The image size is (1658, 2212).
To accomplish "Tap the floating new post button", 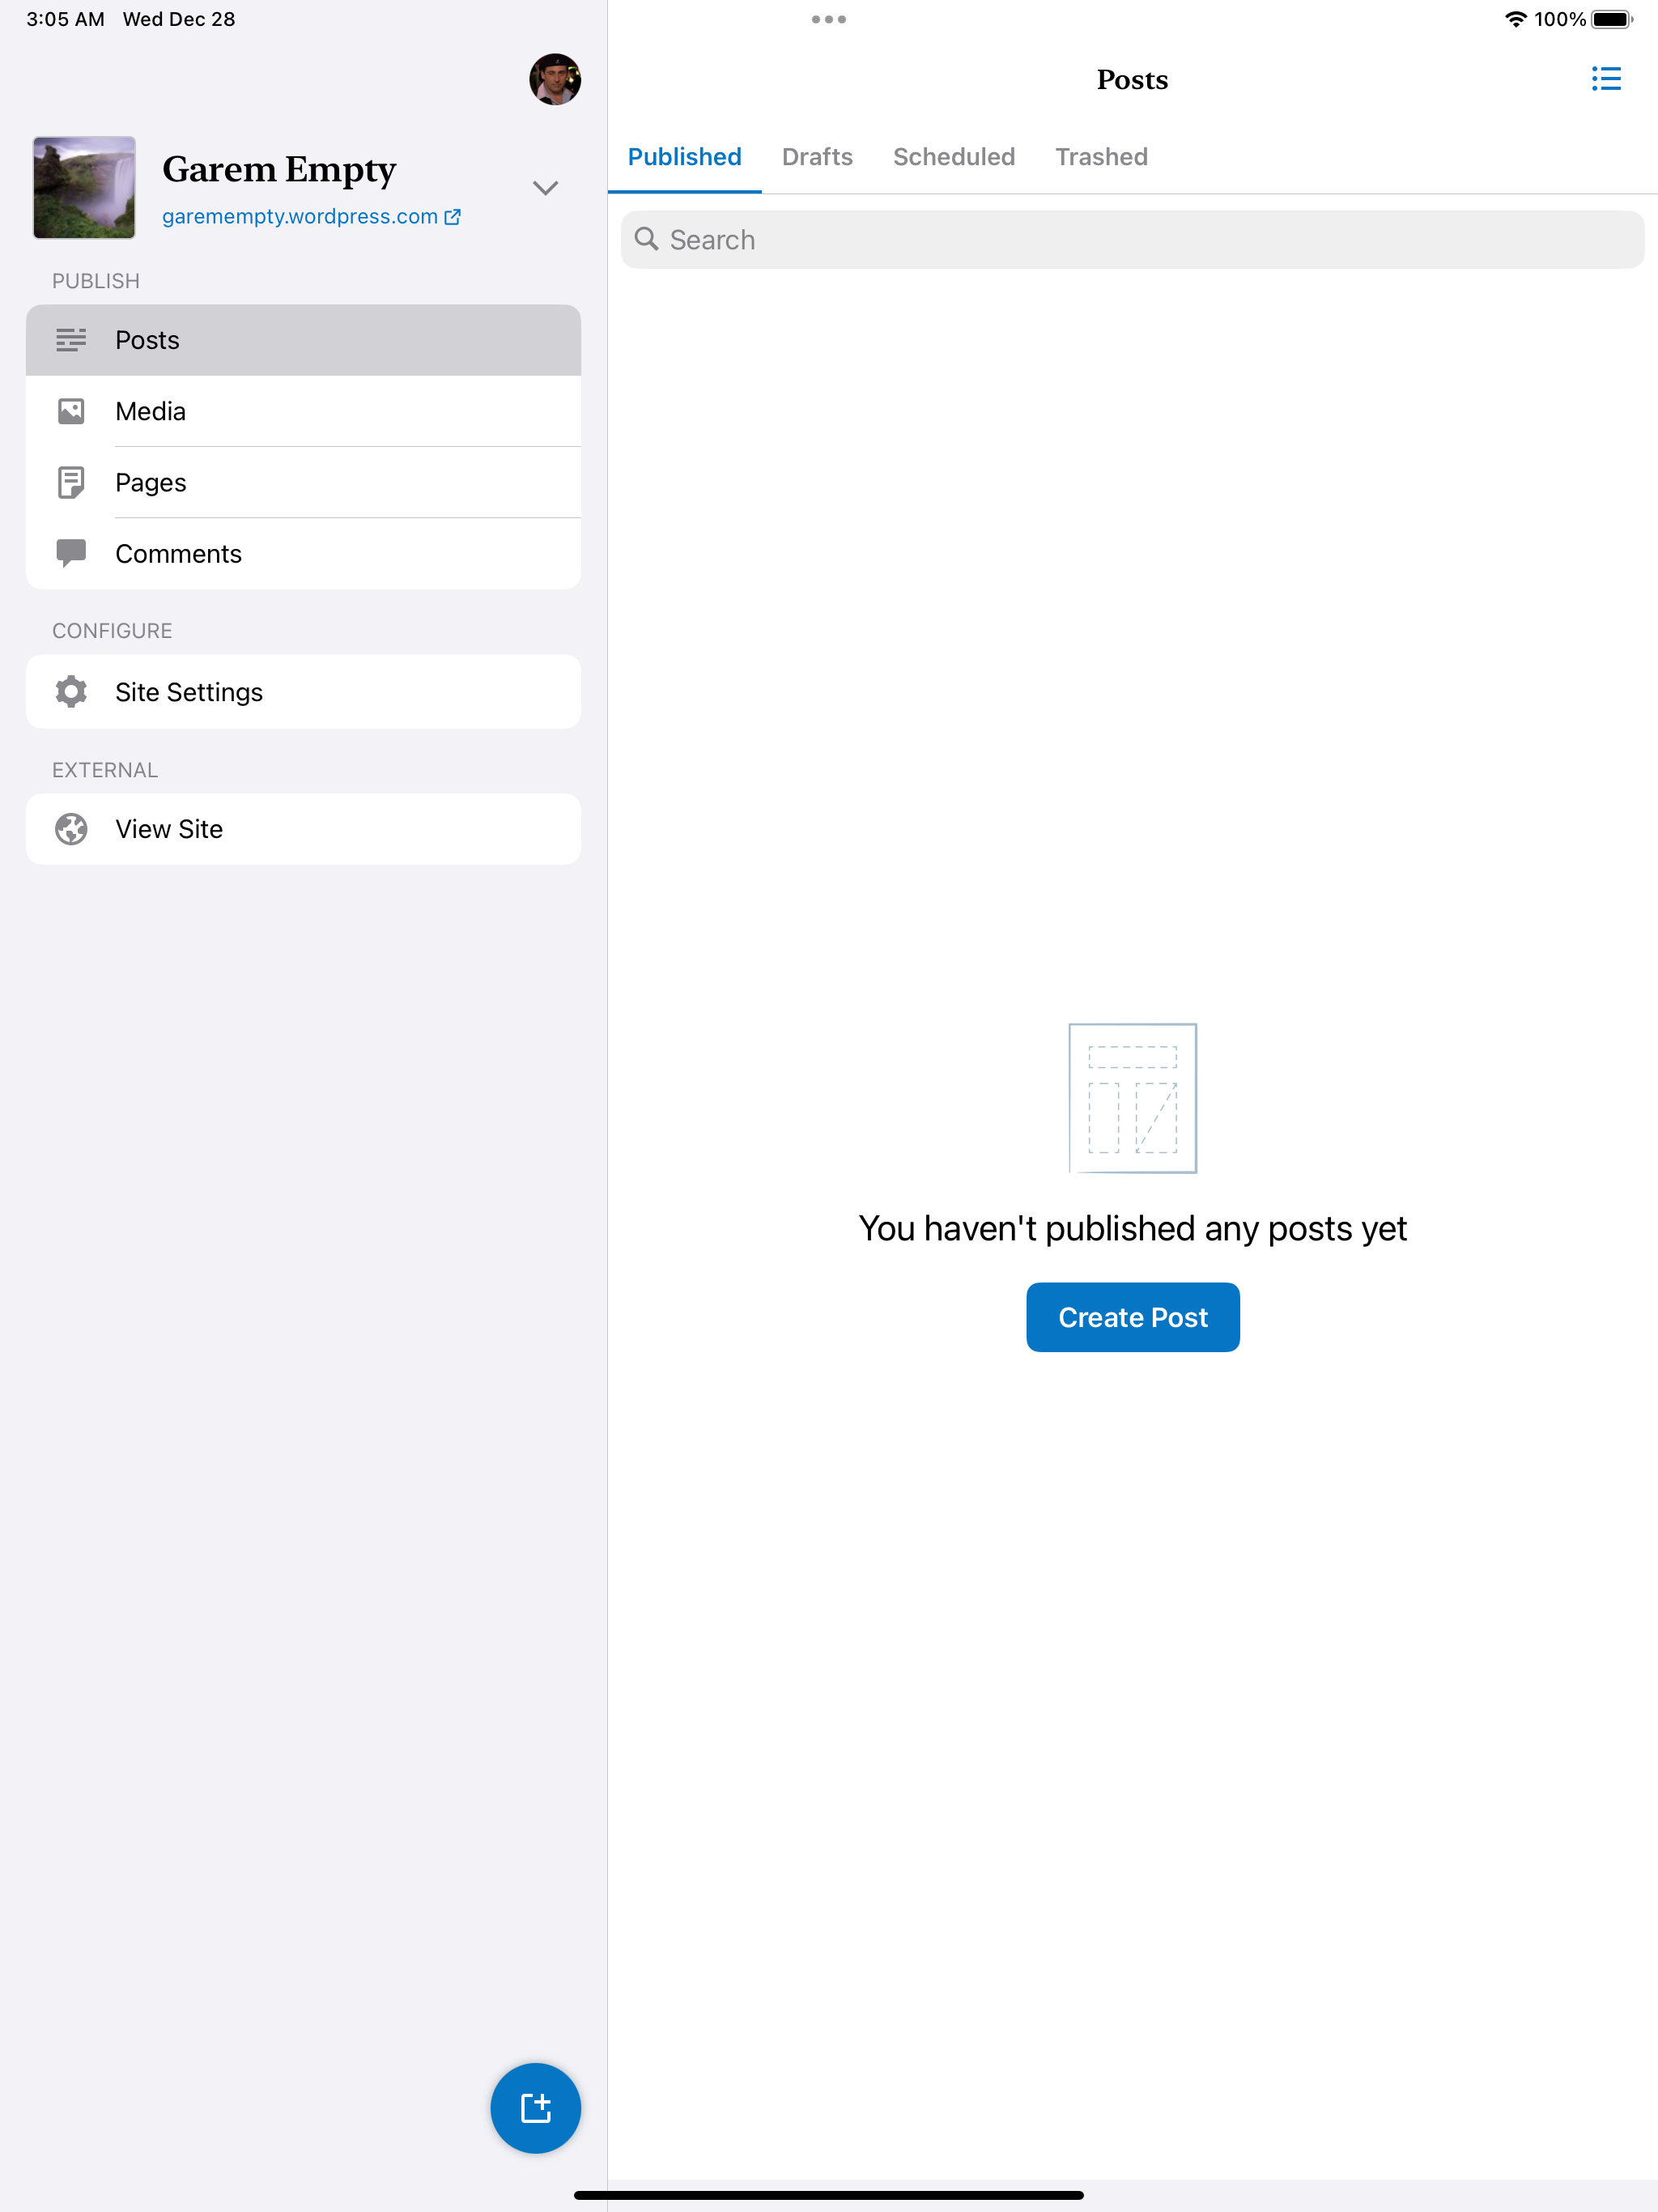I will pos(535,2107).
